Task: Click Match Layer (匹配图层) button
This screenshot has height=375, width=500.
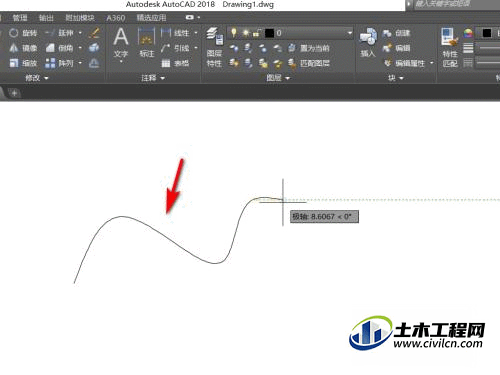Action: [x=309, y=63]
